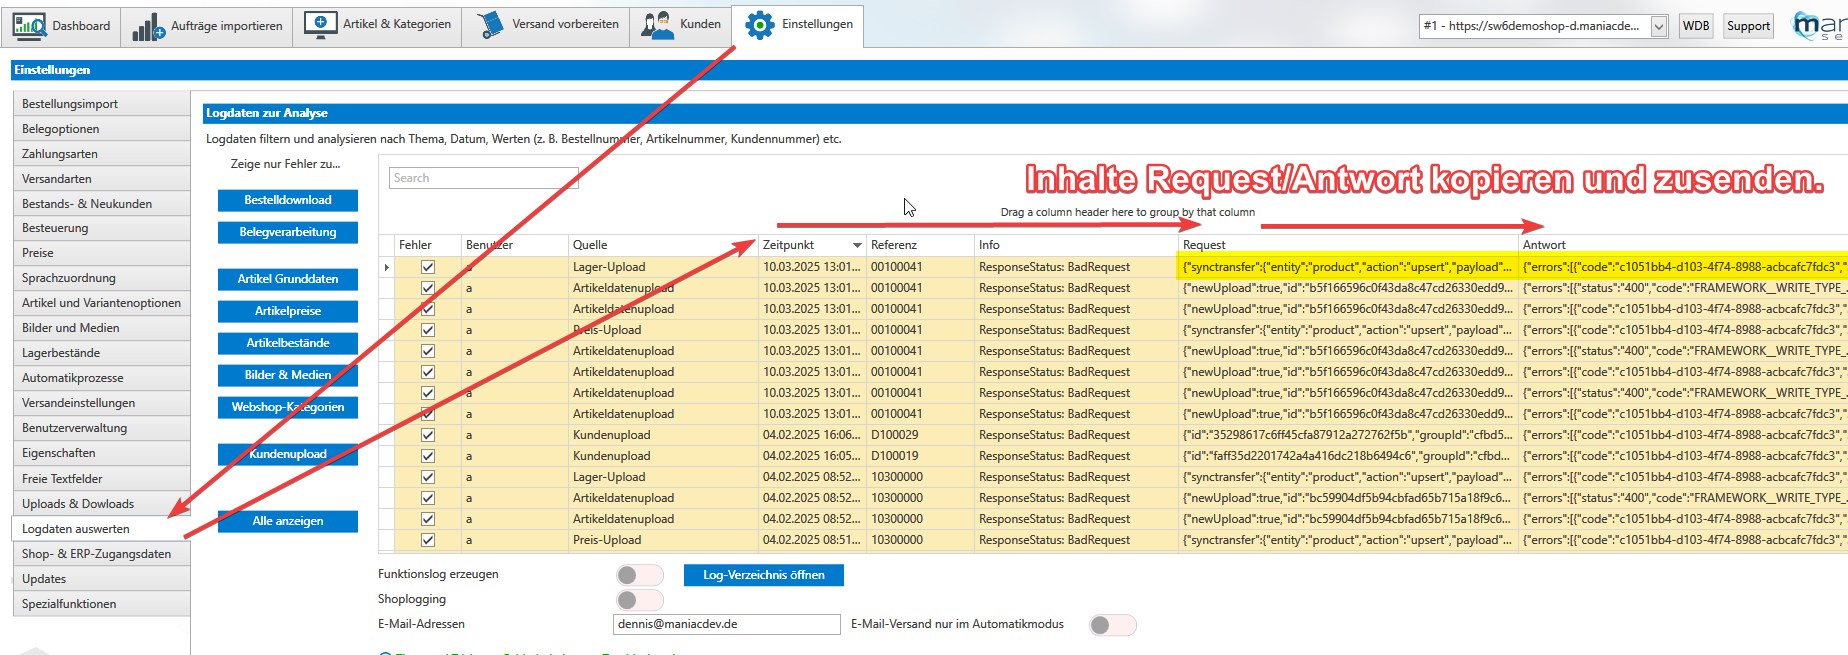
Task: Open Shop- & ERP-Zugangsdaten
Action: [x=102, y=554]
